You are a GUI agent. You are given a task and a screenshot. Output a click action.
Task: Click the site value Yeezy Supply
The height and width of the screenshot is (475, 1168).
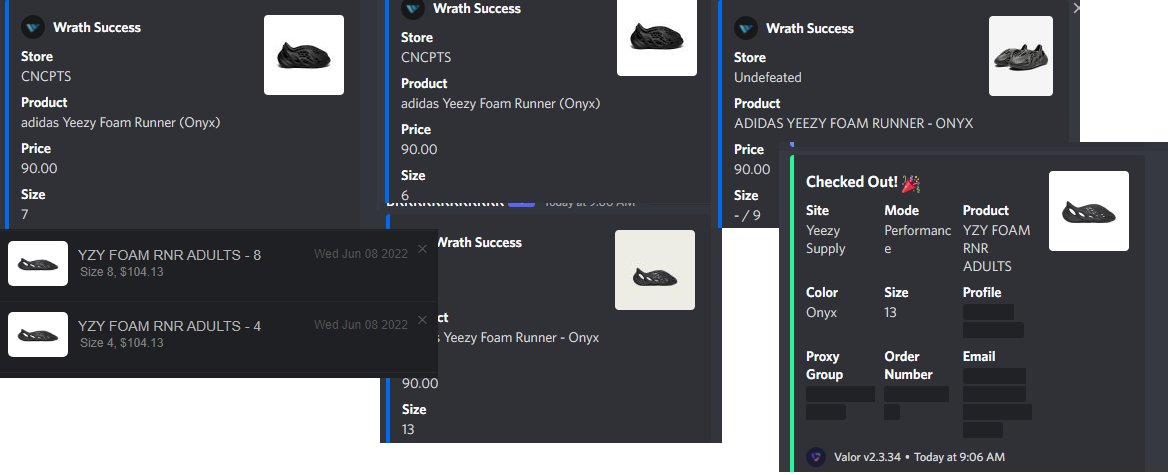coord(826,240)
